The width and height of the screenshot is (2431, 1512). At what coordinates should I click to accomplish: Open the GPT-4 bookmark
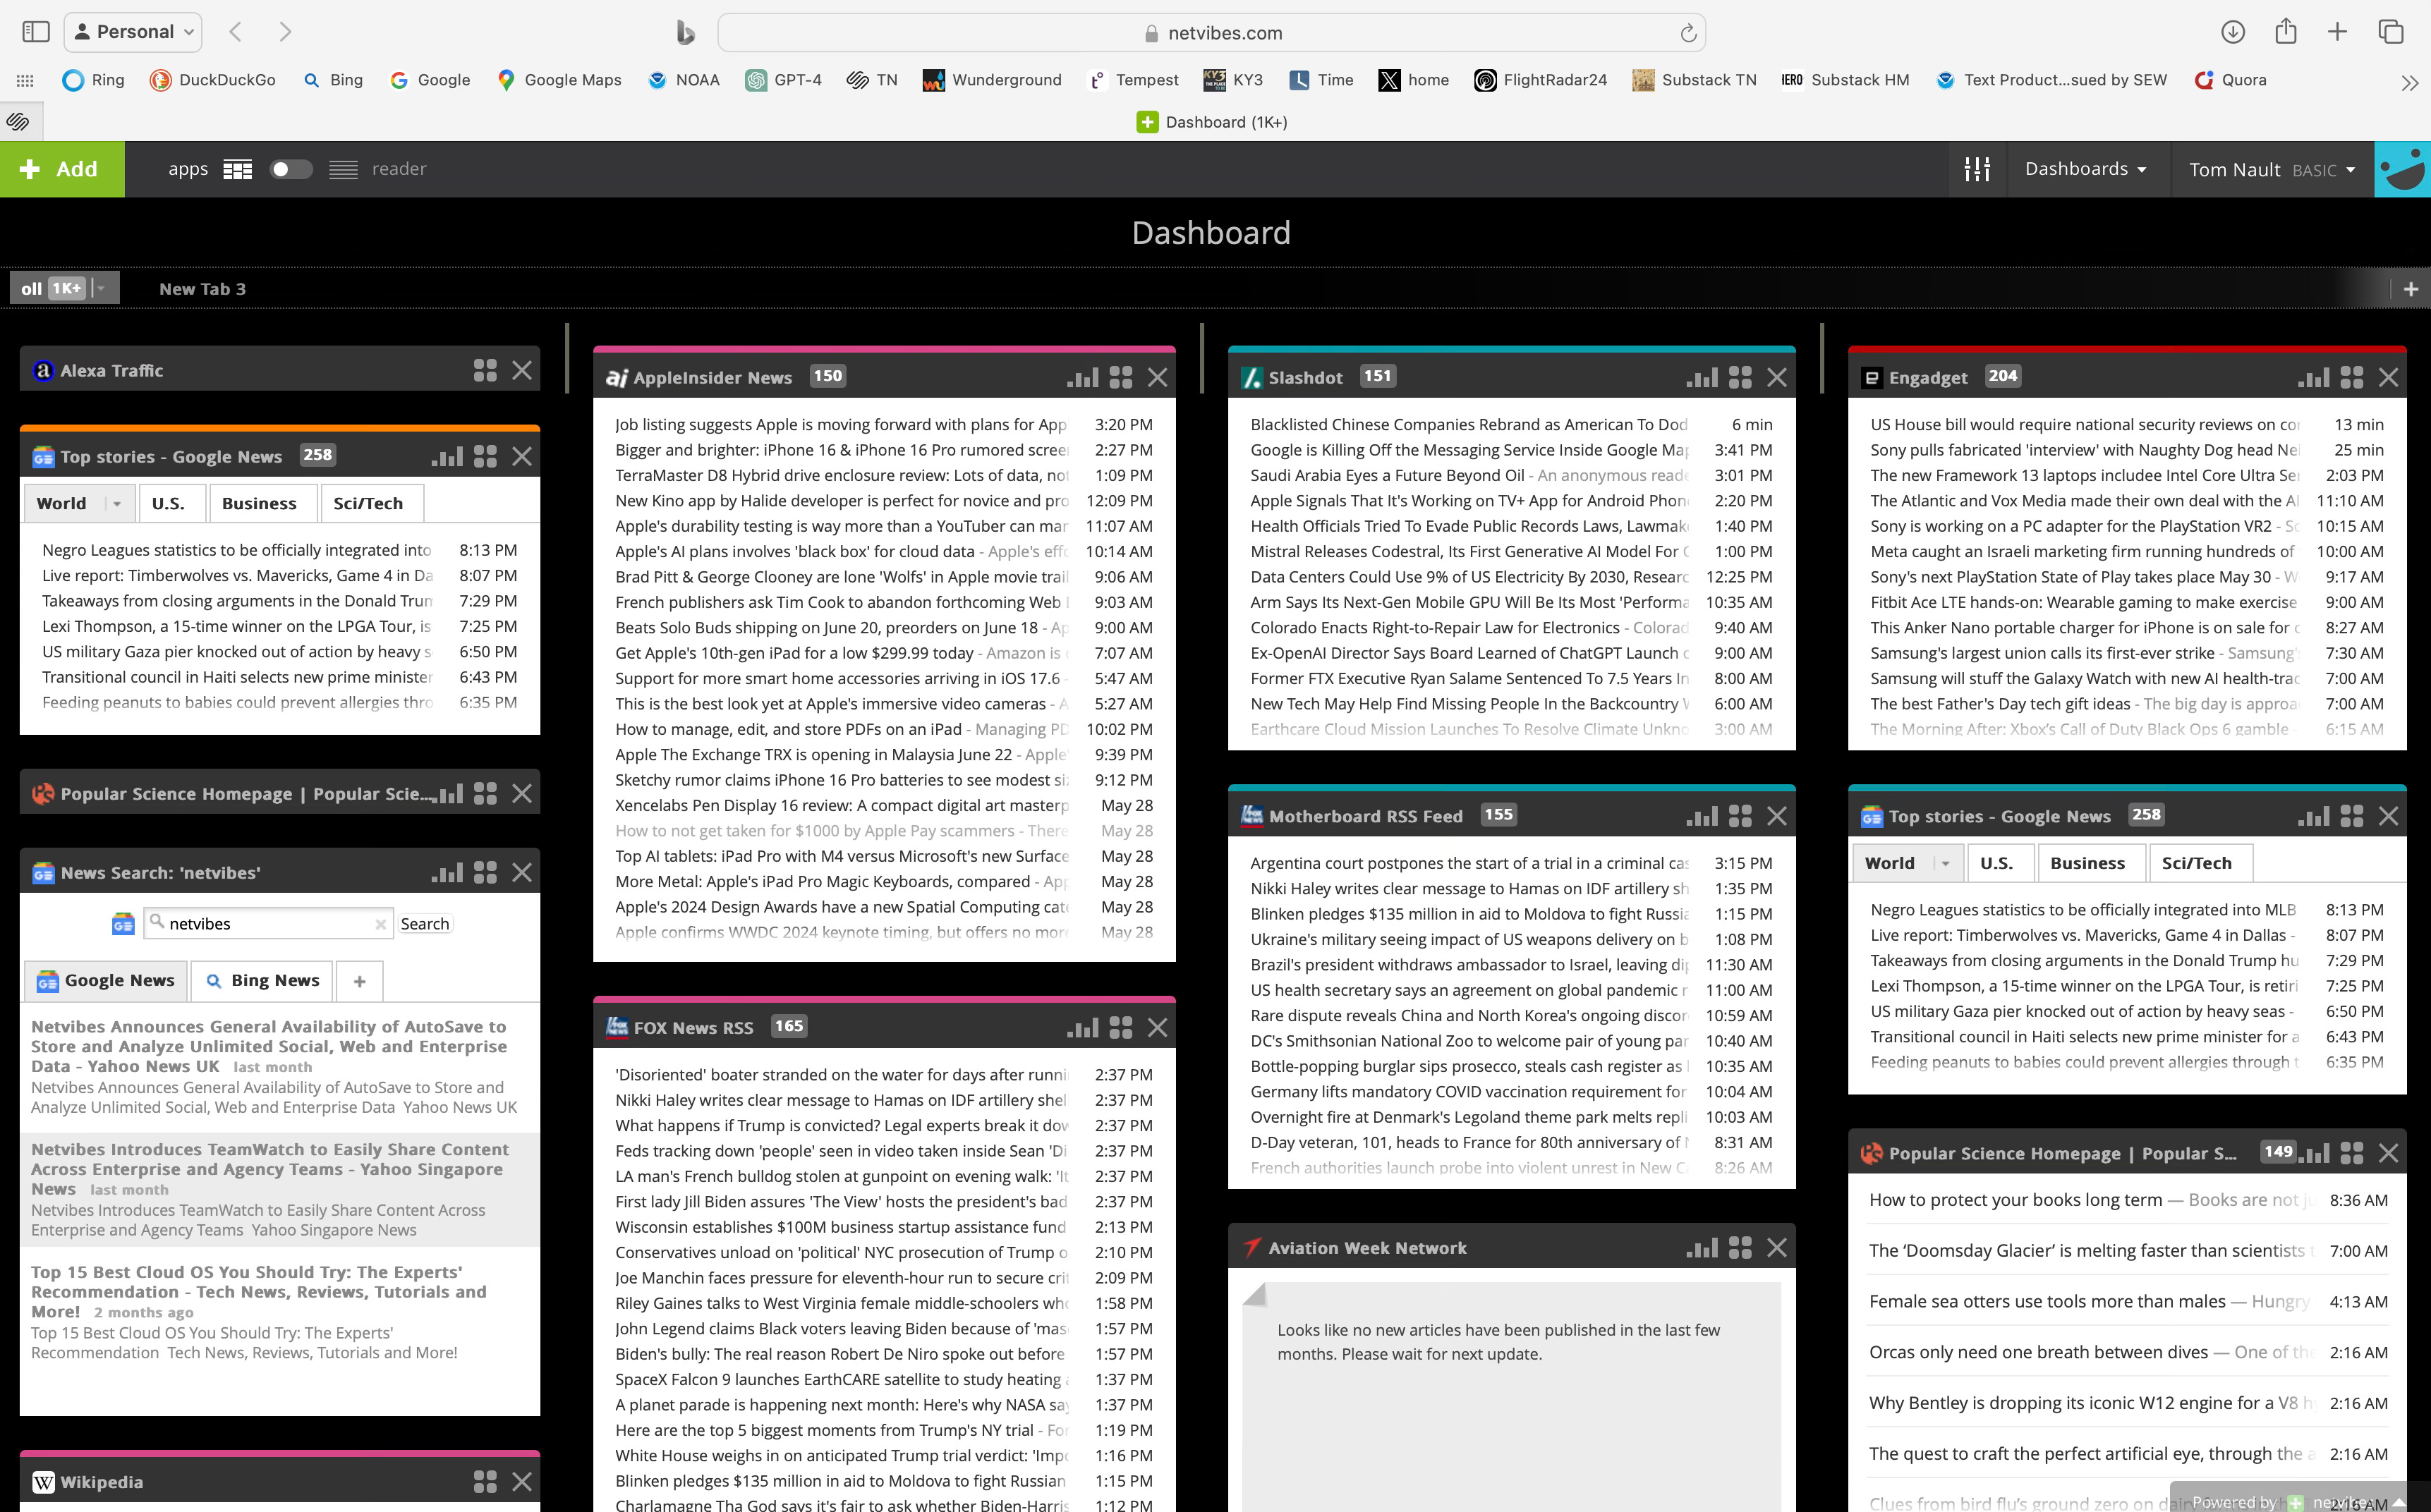tap(783, 80)
